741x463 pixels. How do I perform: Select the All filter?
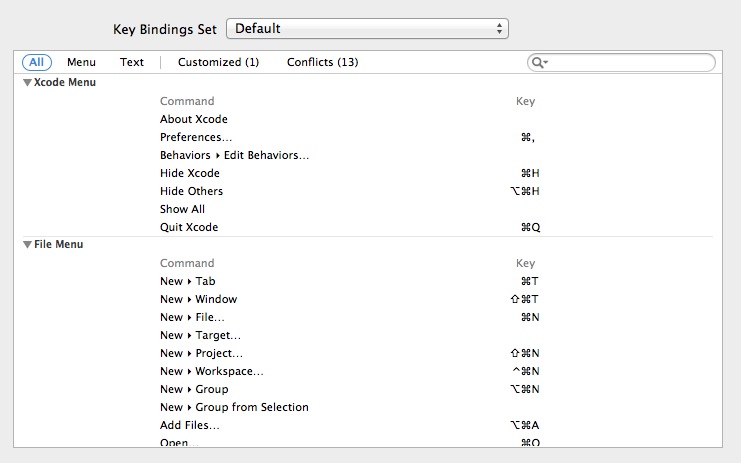[x=36, y=62]
